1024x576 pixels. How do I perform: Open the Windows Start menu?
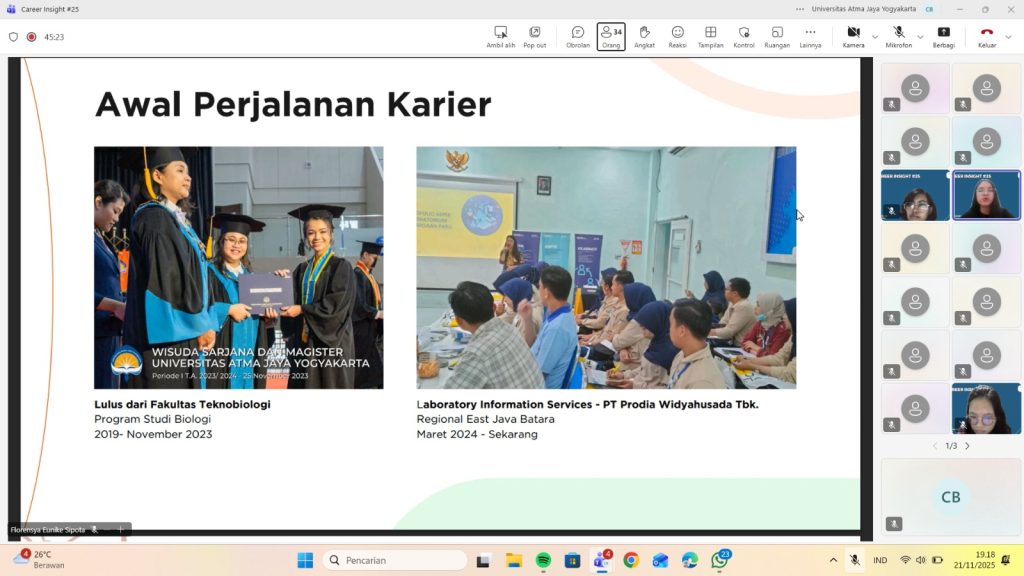(305, 560)
